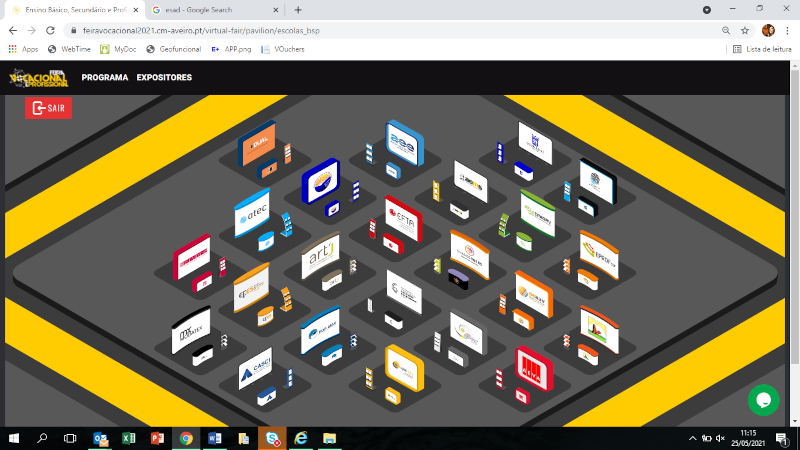Open the EFTA red booth

click(404, 219)
